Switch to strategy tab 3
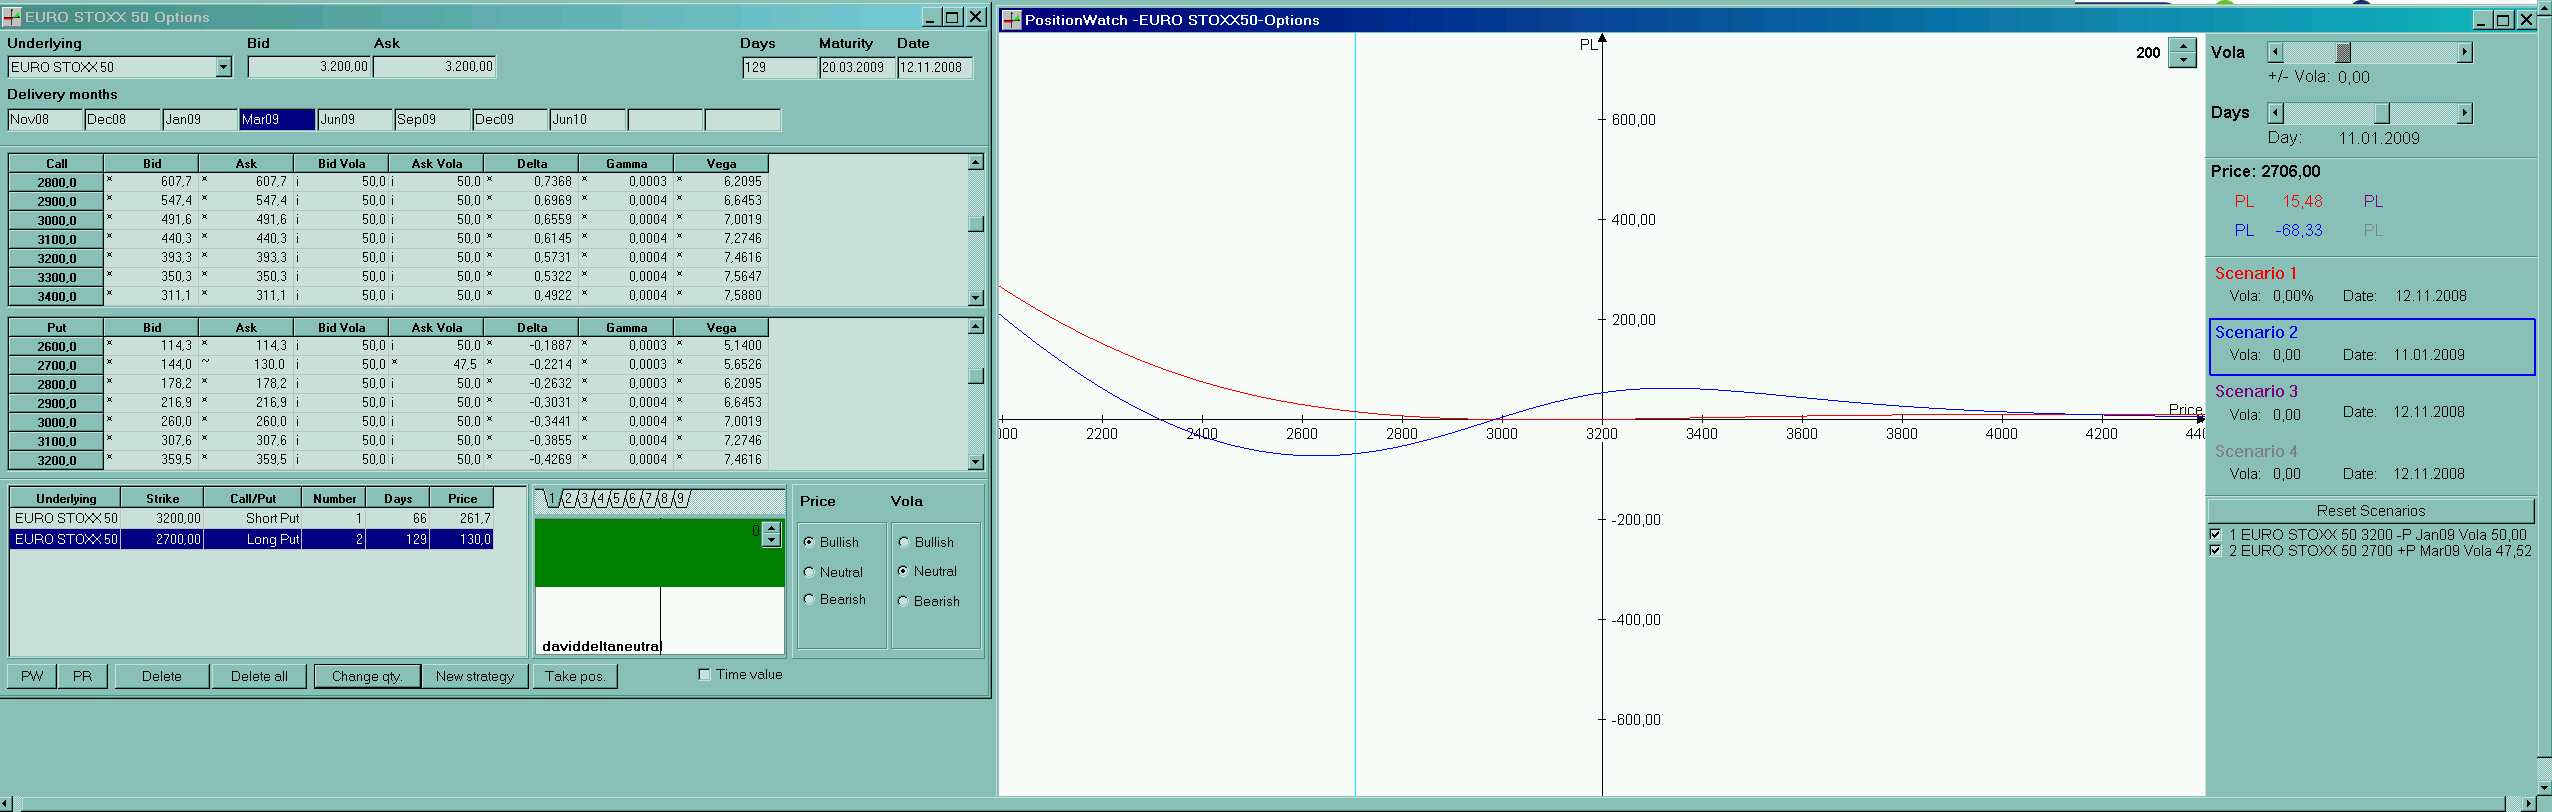The image size is (2552, 812). coord(586,498)
